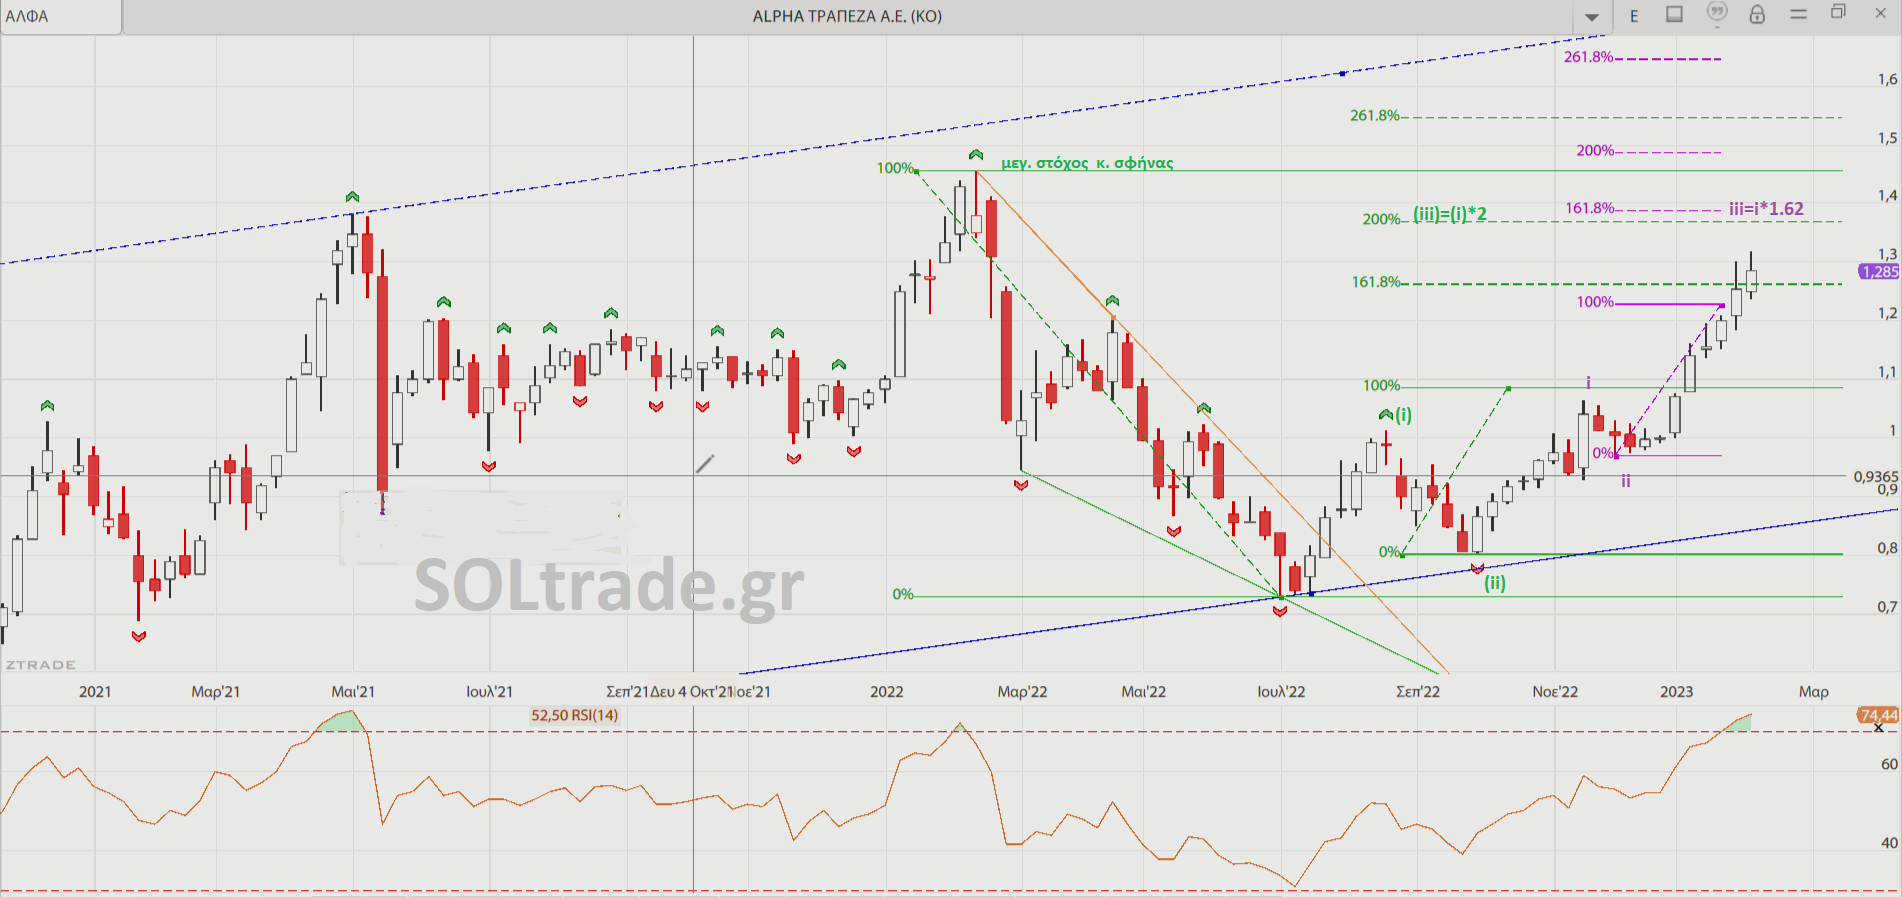Open the quote comments bubble icon

[1717, 13]
